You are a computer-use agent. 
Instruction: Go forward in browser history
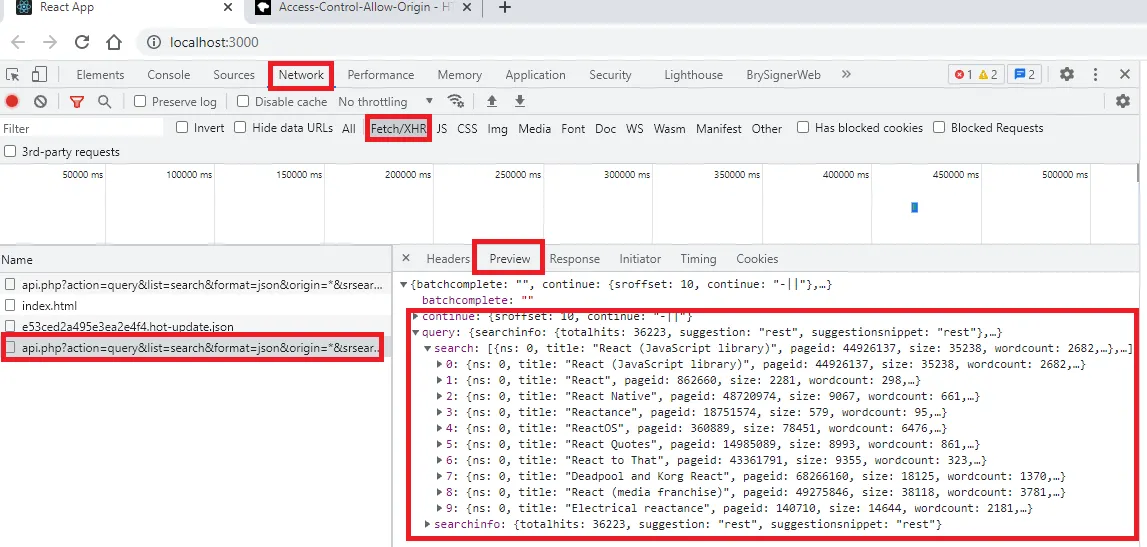50,42
